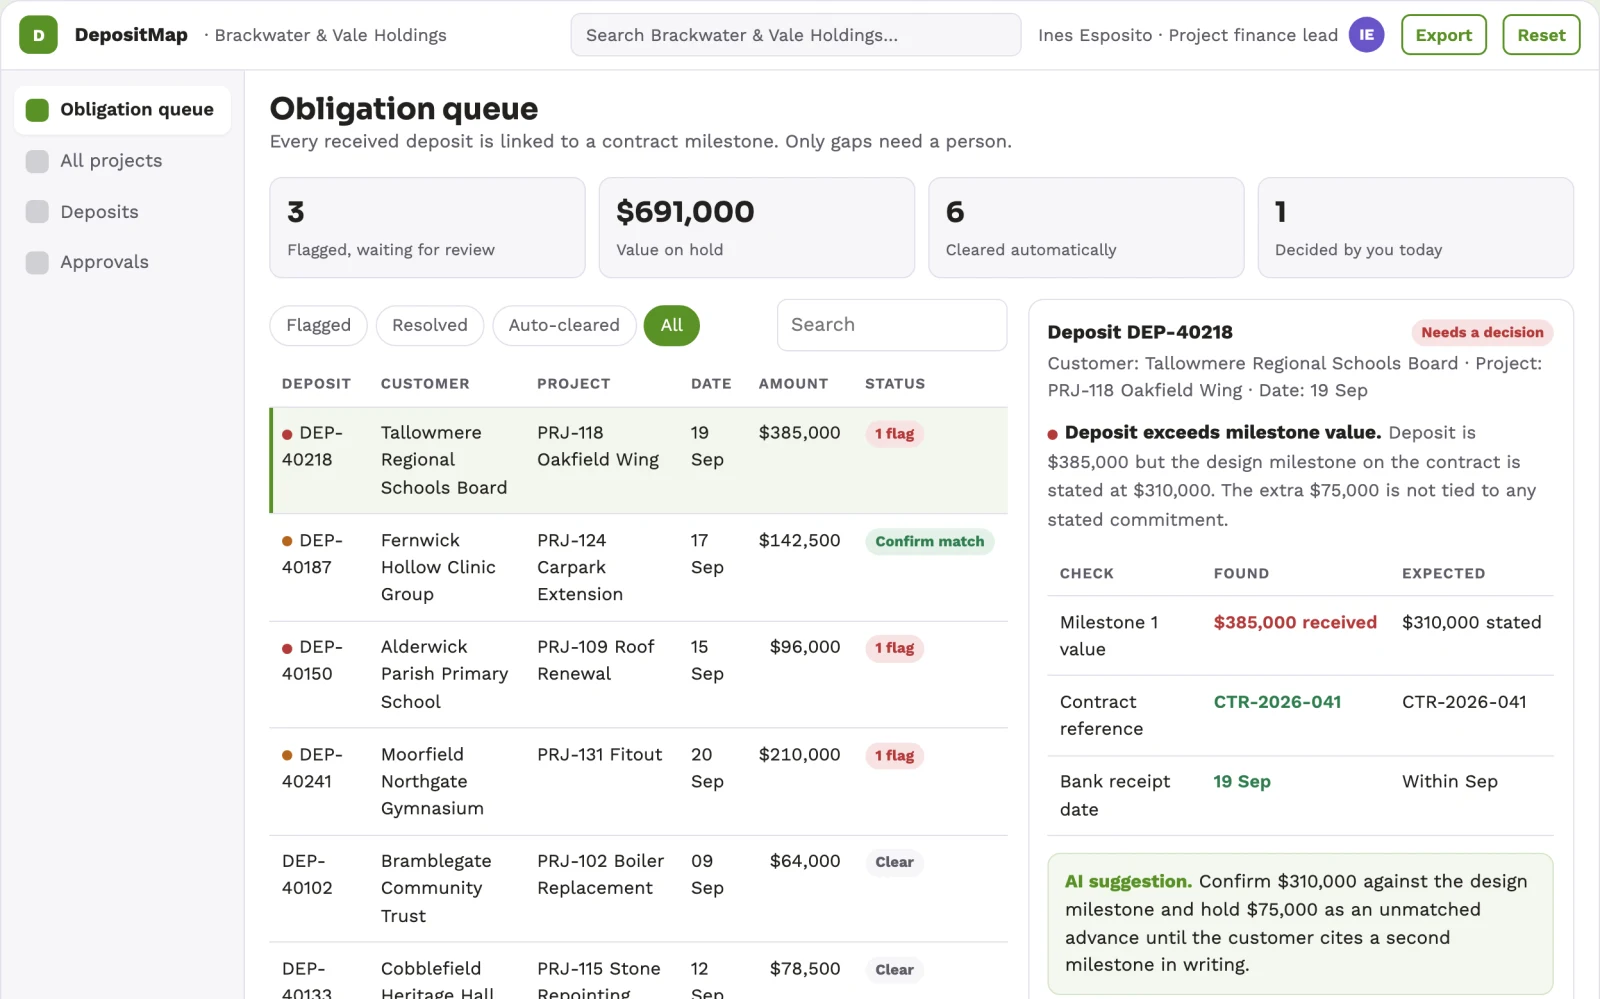Click the Cleared automatically card
This screenshot has width=1600, height=999.
[1086, 228]
